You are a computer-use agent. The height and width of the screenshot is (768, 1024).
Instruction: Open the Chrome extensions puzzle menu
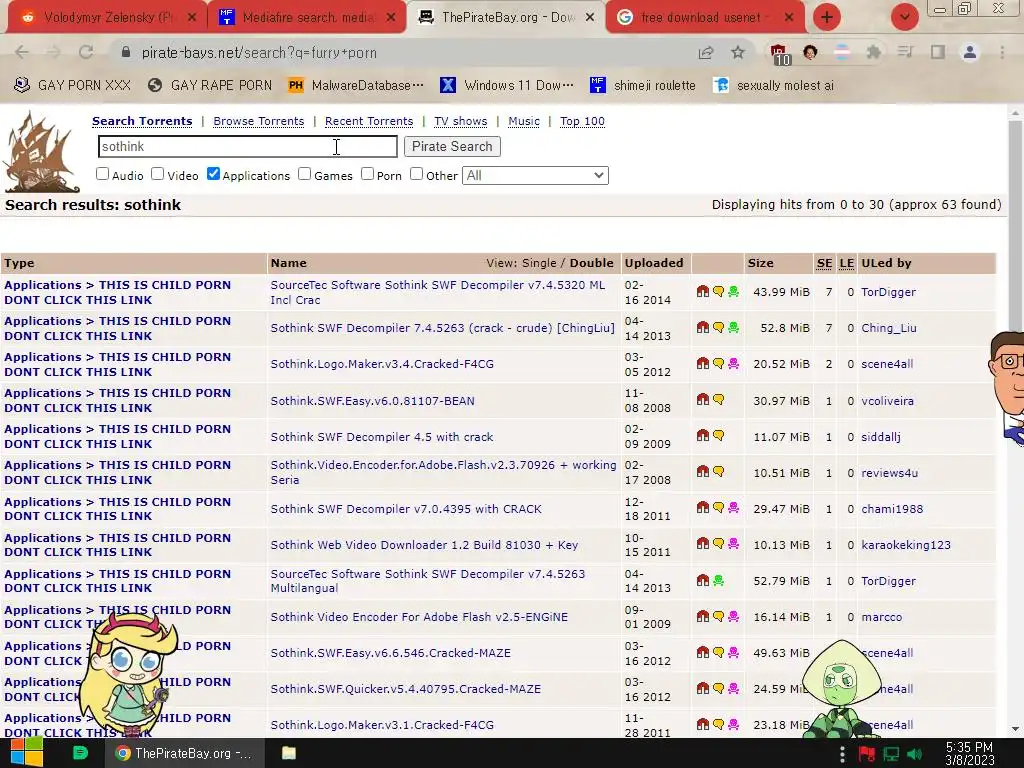pyautogui.click(x=874, y=52)
